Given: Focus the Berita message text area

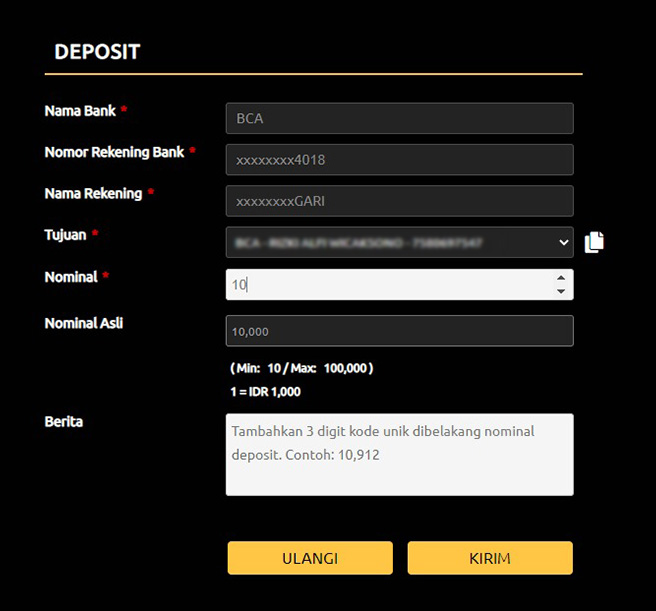Looking at the screenshot, I should 399,454.
